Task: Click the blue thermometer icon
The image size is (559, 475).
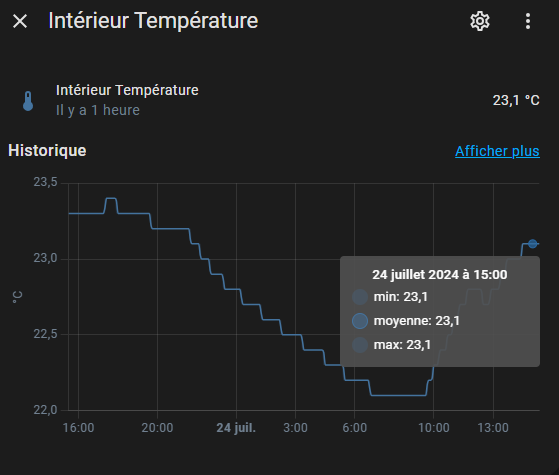Action: tap(28, 101)
